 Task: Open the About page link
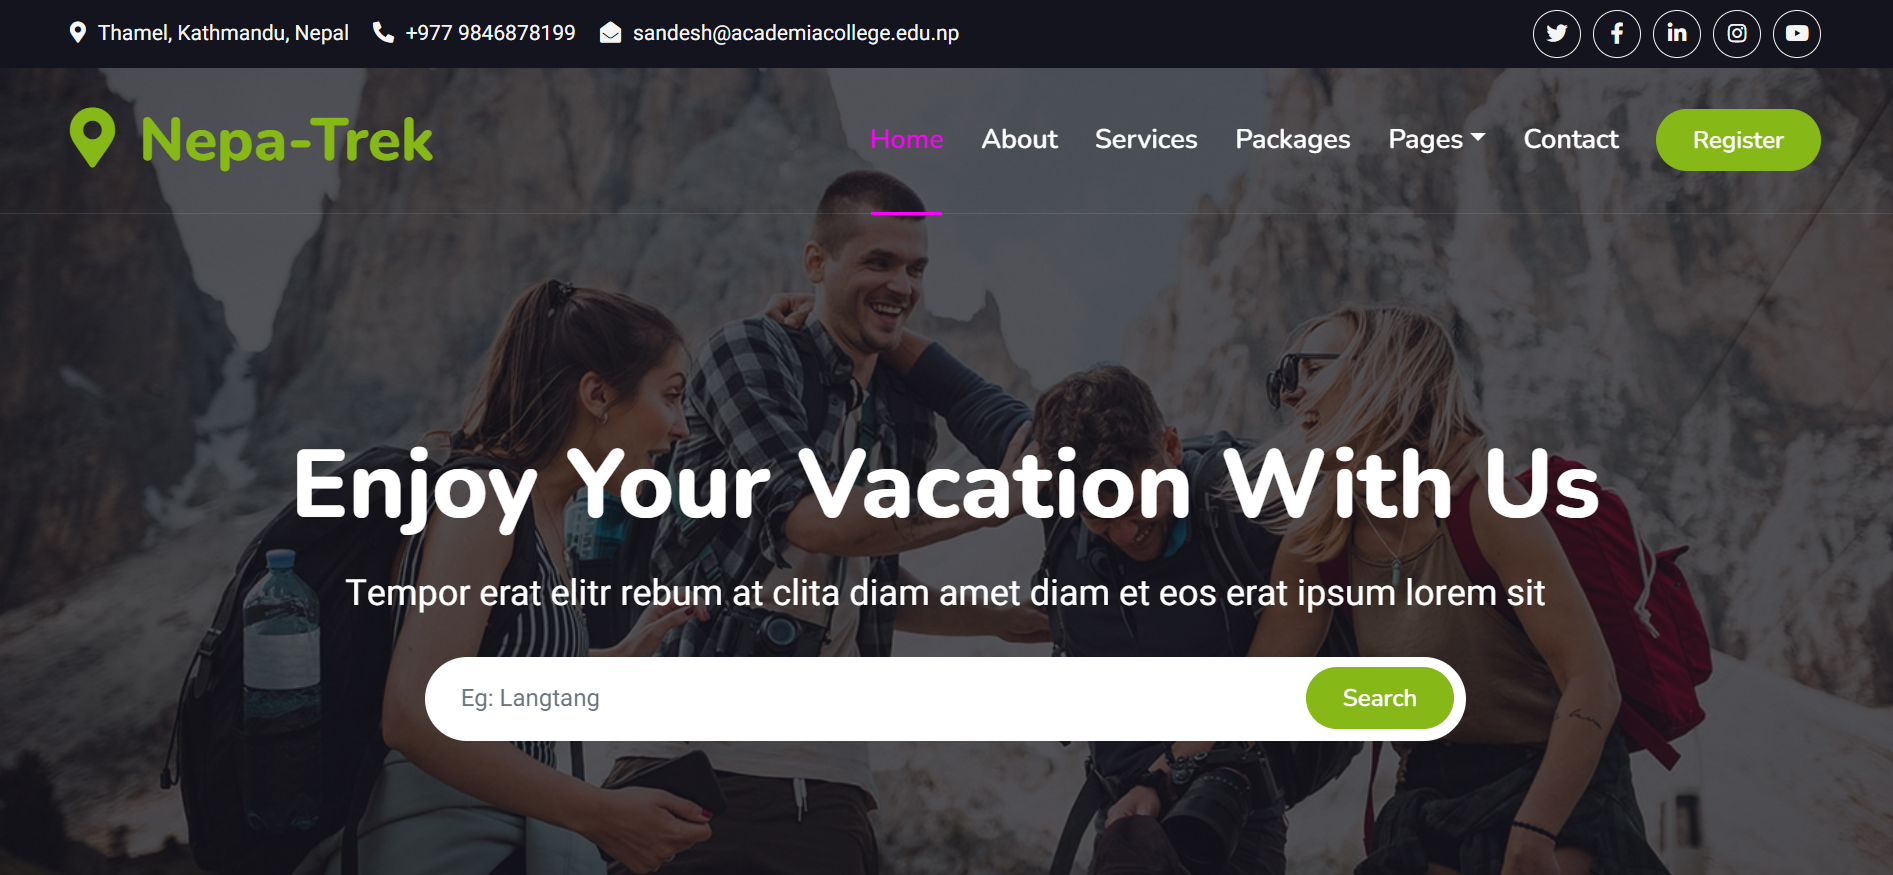1019,139
